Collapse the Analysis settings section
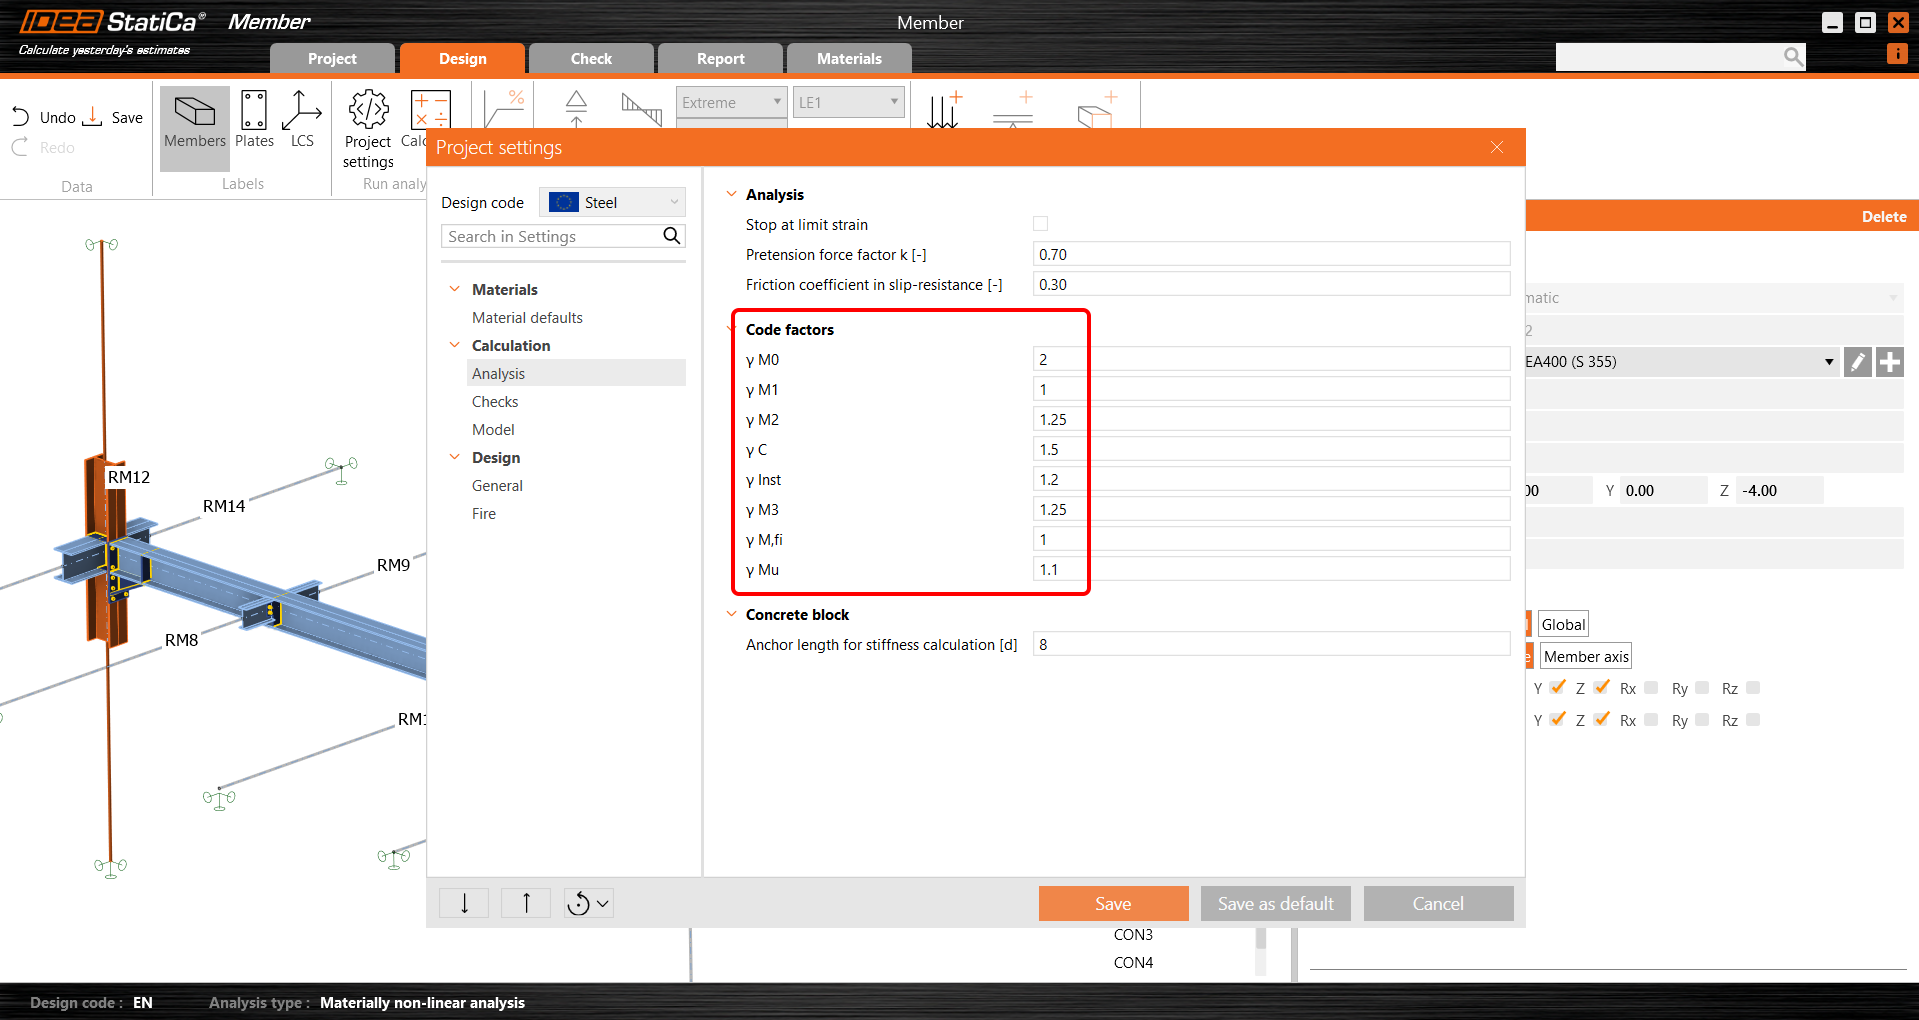 click(731, 194)
